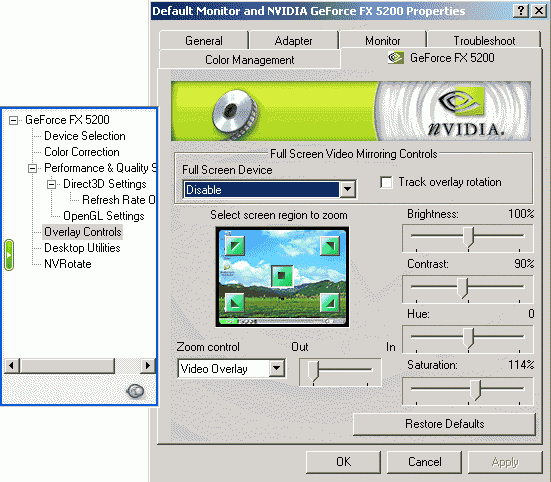Collapse the Direct3D Settings tree node
This screenshot has width=551, height=482.
click(51, 184)
